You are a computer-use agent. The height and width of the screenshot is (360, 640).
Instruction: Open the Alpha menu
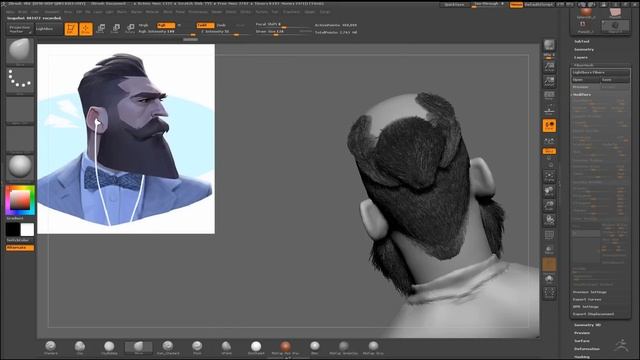pyautogui.click(x=10, y=12)
